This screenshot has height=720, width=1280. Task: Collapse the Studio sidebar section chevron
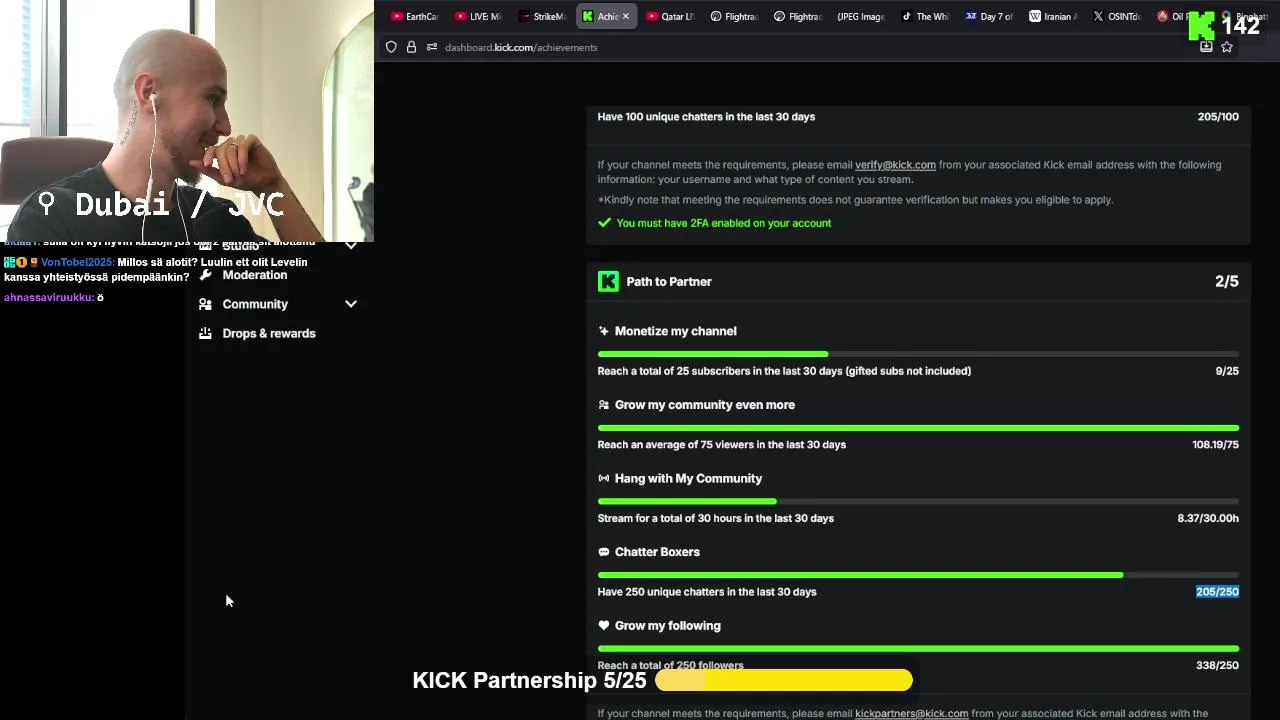[351, 245]
